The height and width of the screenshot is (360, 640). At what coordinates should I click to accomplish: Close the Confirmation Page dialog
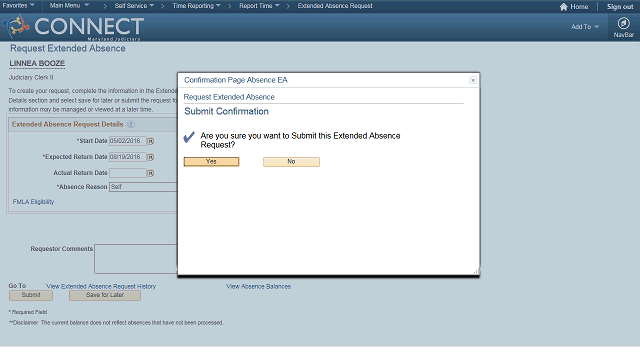(x=473, y=80)
